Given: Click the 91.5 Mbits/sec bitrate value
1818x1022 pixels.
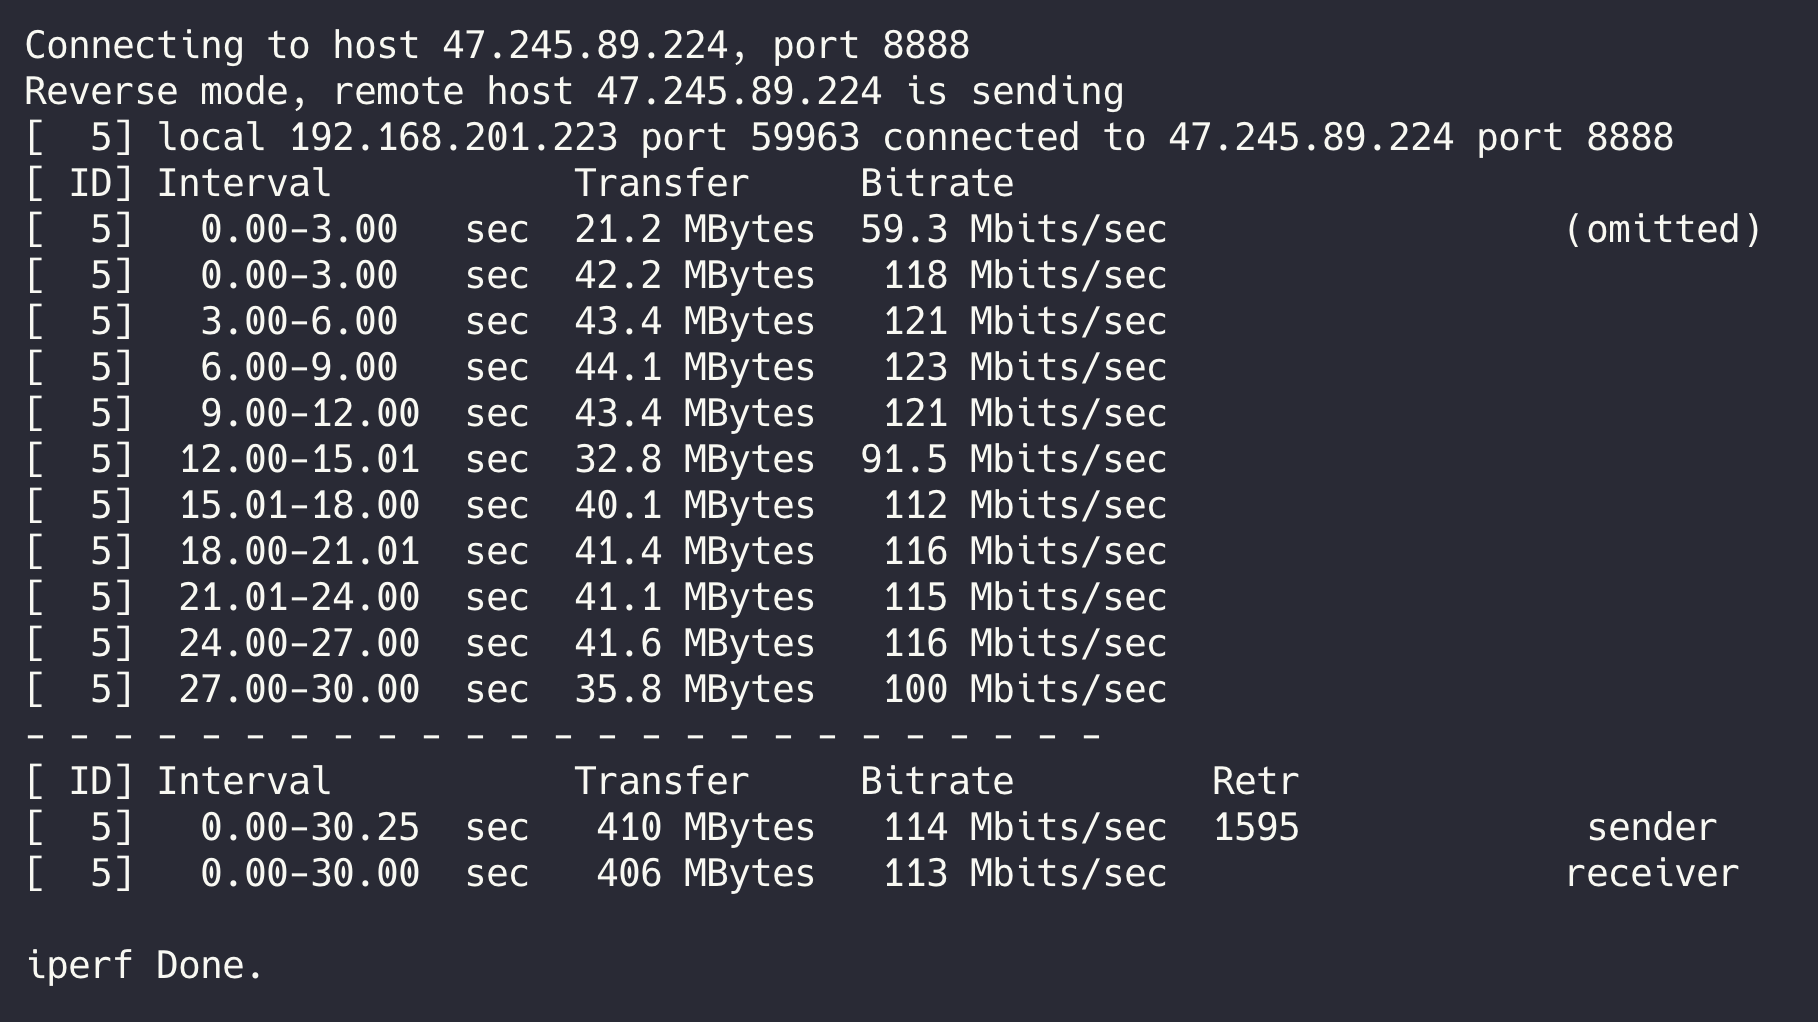Looking at the screenshot, I should (1013, 460).
